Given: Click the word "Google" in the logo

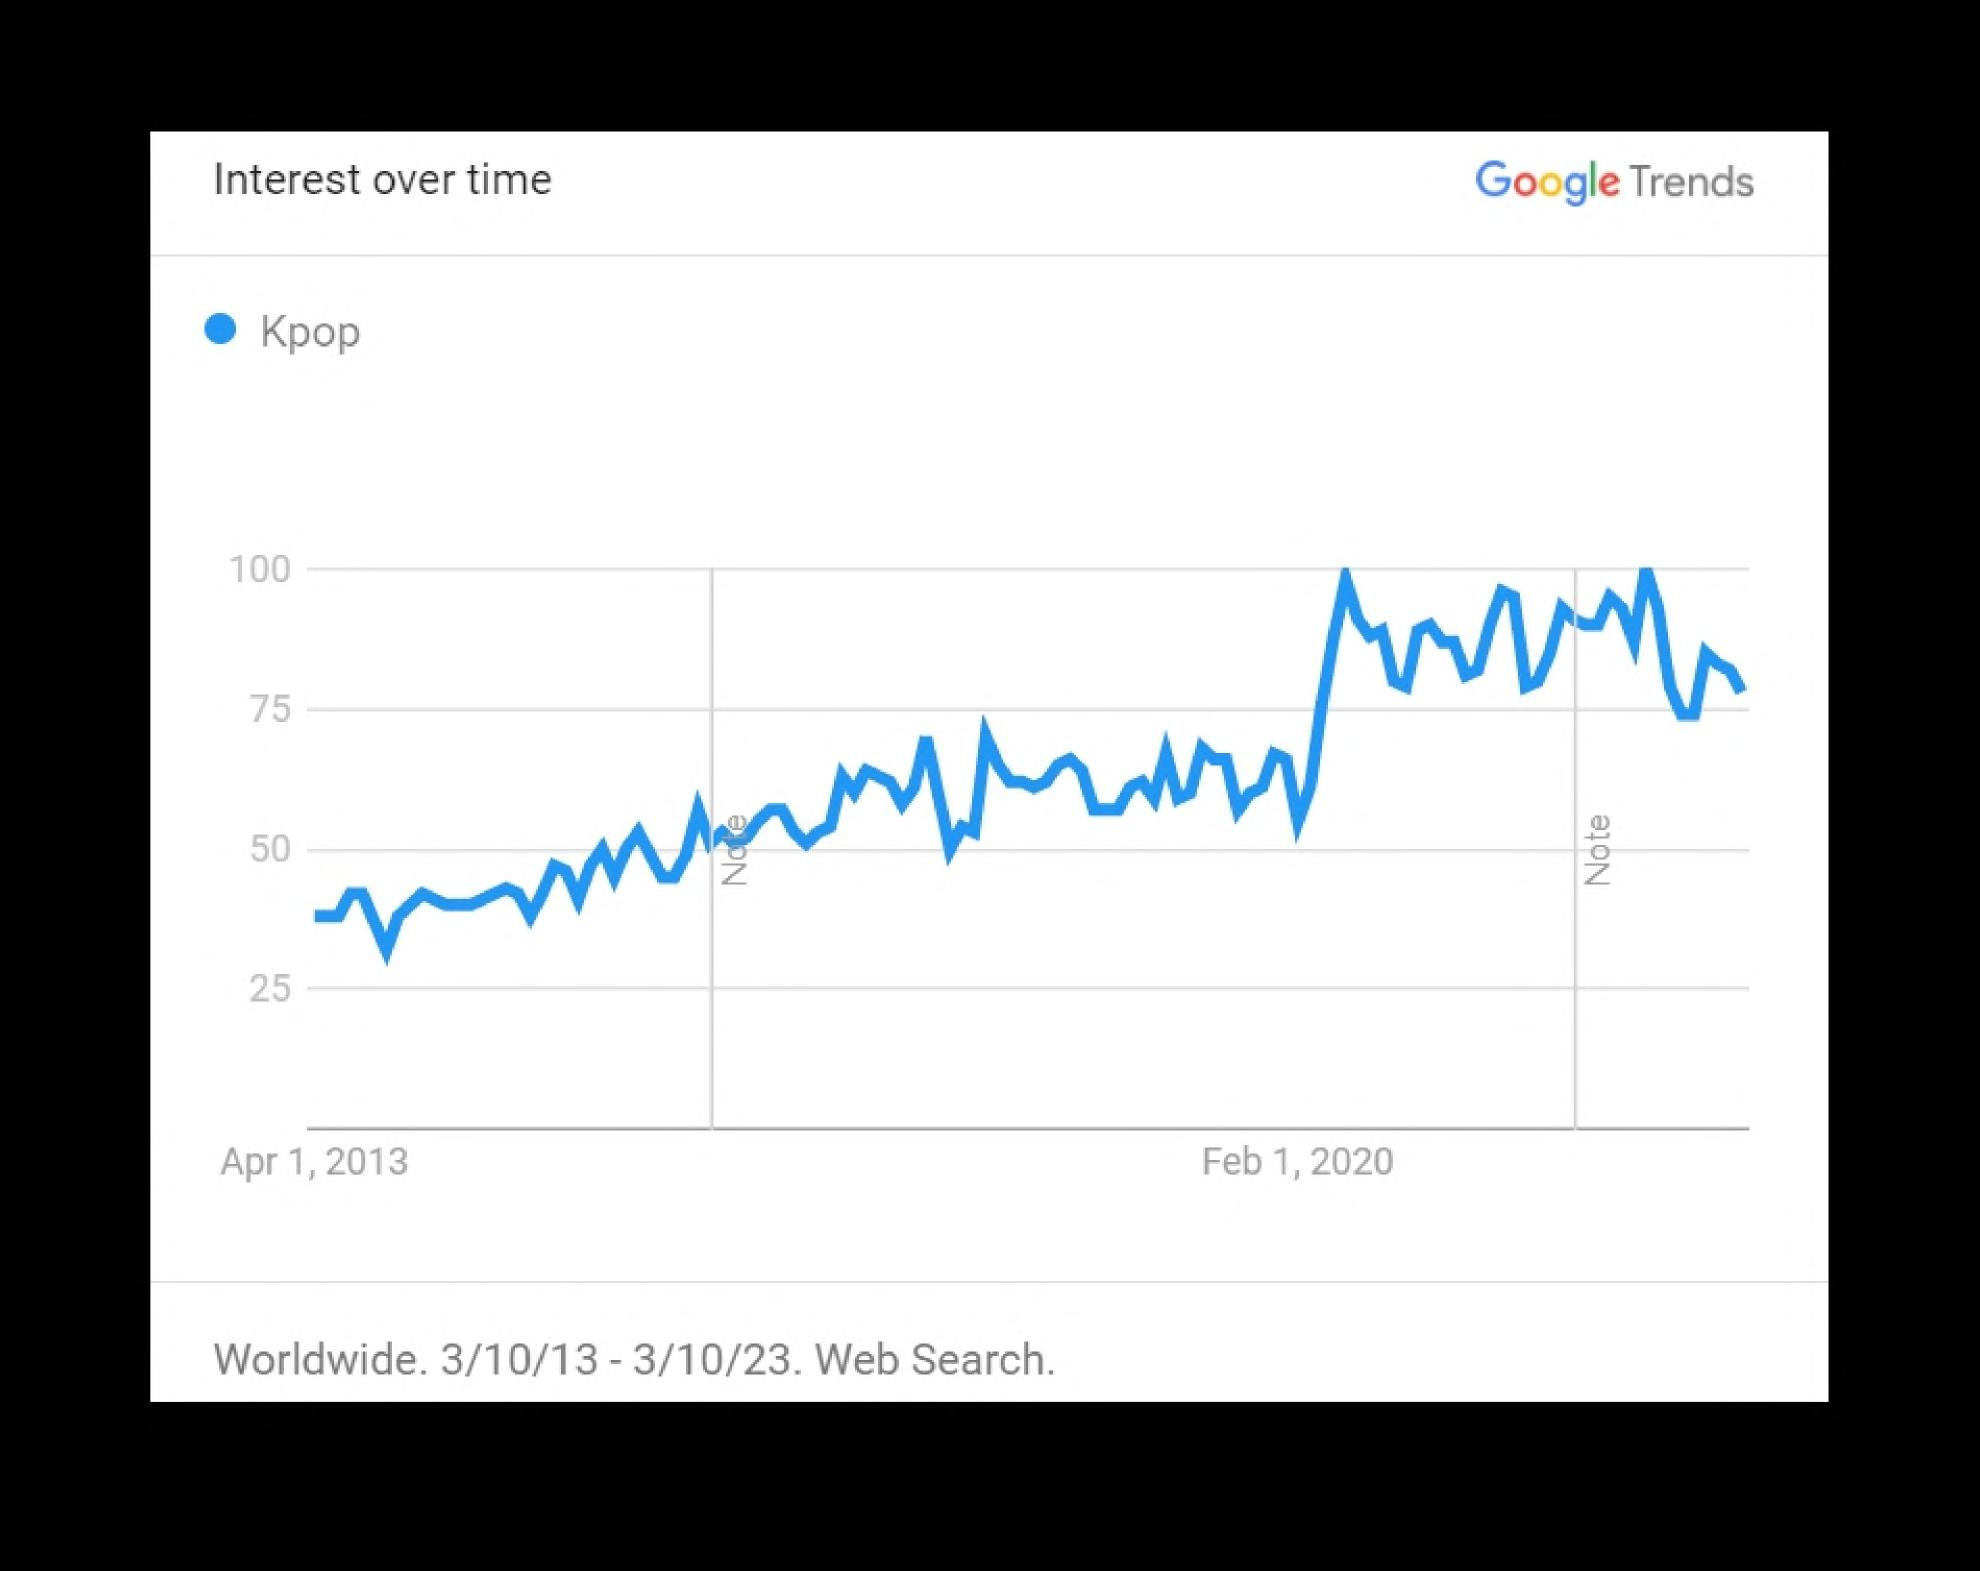Looking at the screenshot, I should click(1546, 182).
